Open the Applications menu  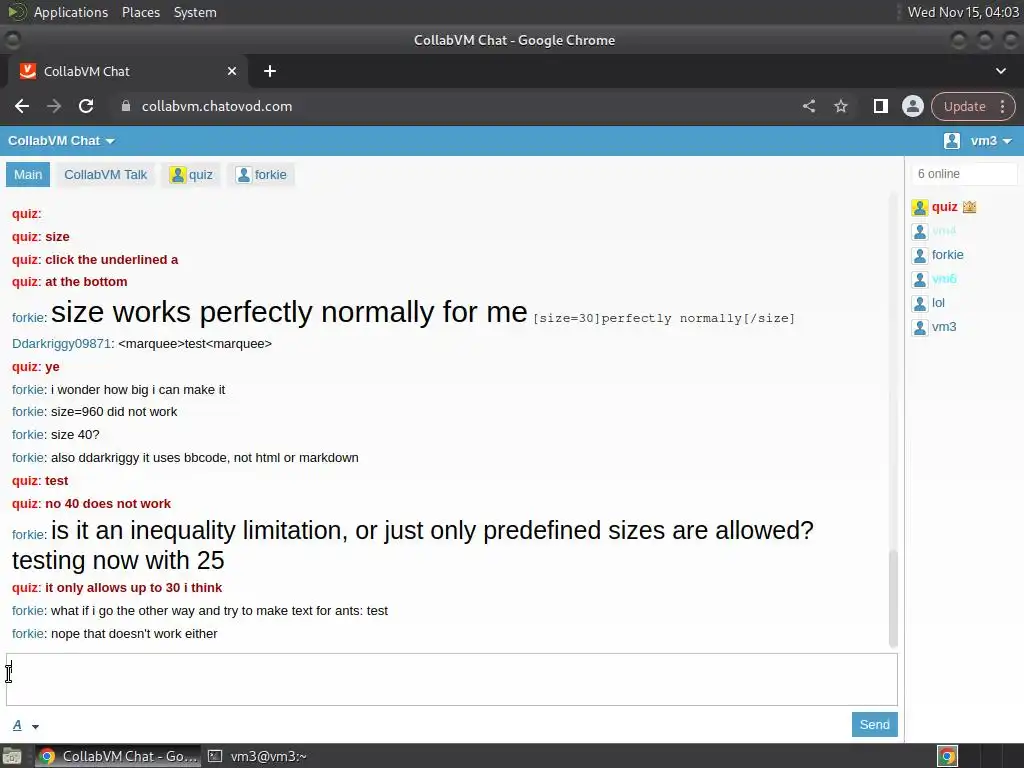coord(71,12)
